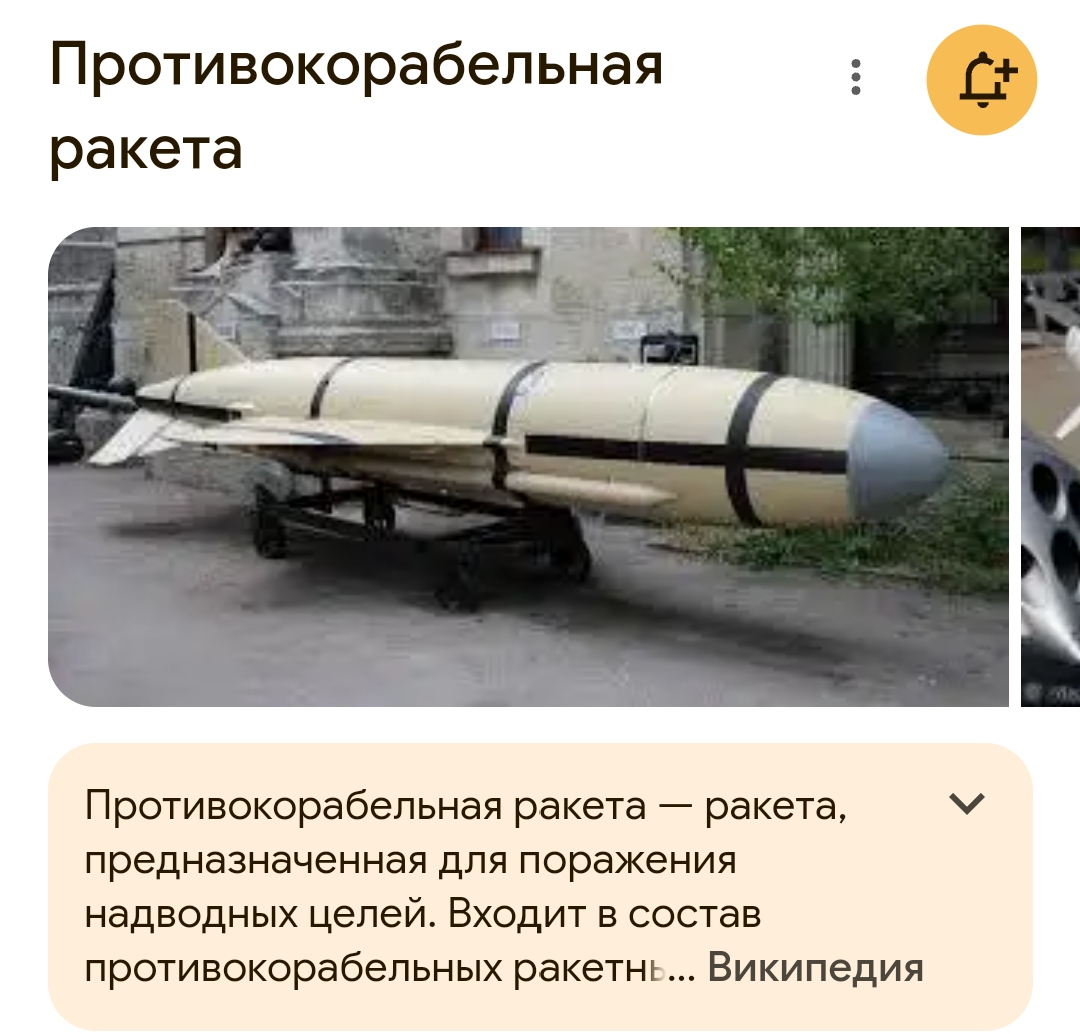Open the three-dot more options menu
This screenshot has width=1080, height=1034.
[855, 77]
